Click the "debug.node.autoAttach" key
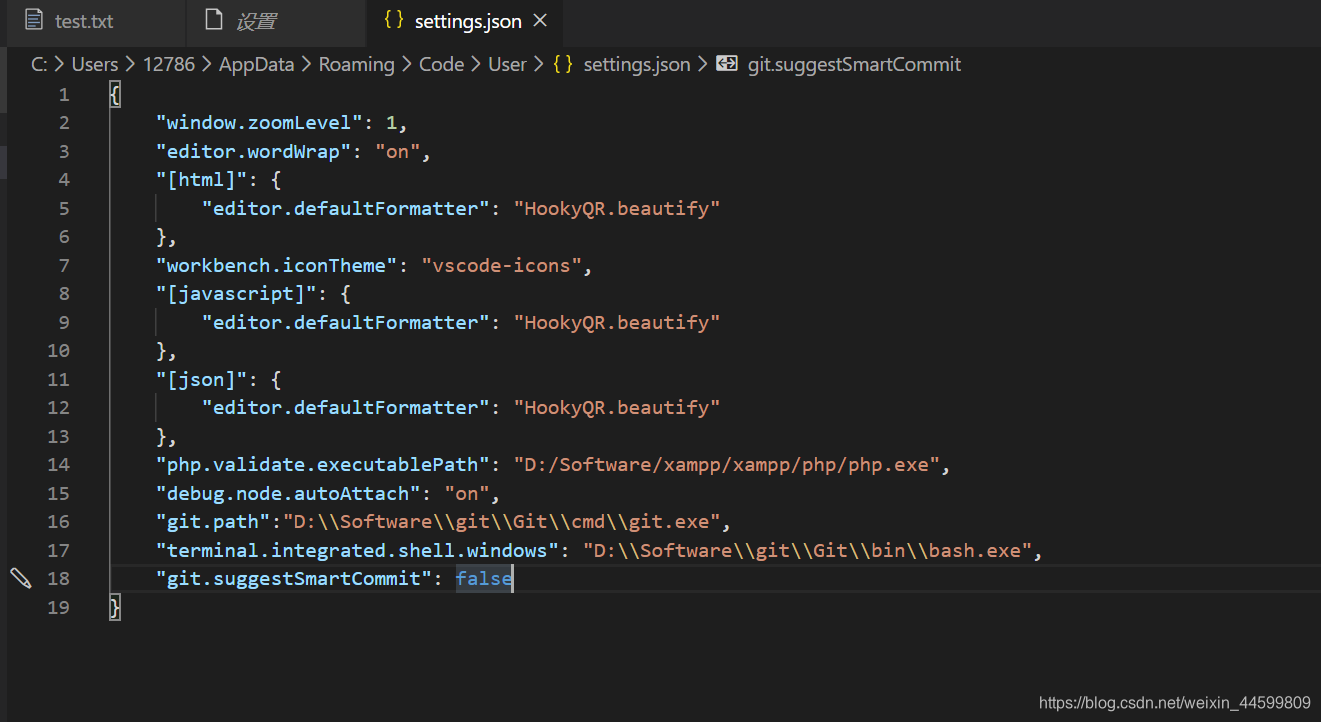Screen dimensions: 1321x722 point(288,493)
